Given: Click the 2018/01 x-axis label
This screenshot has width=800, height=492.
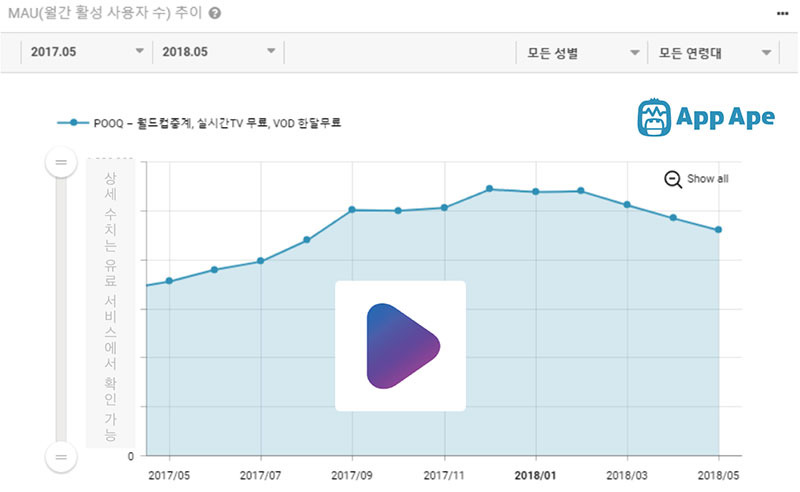Looking at the screenshot, I should (535, 476).
